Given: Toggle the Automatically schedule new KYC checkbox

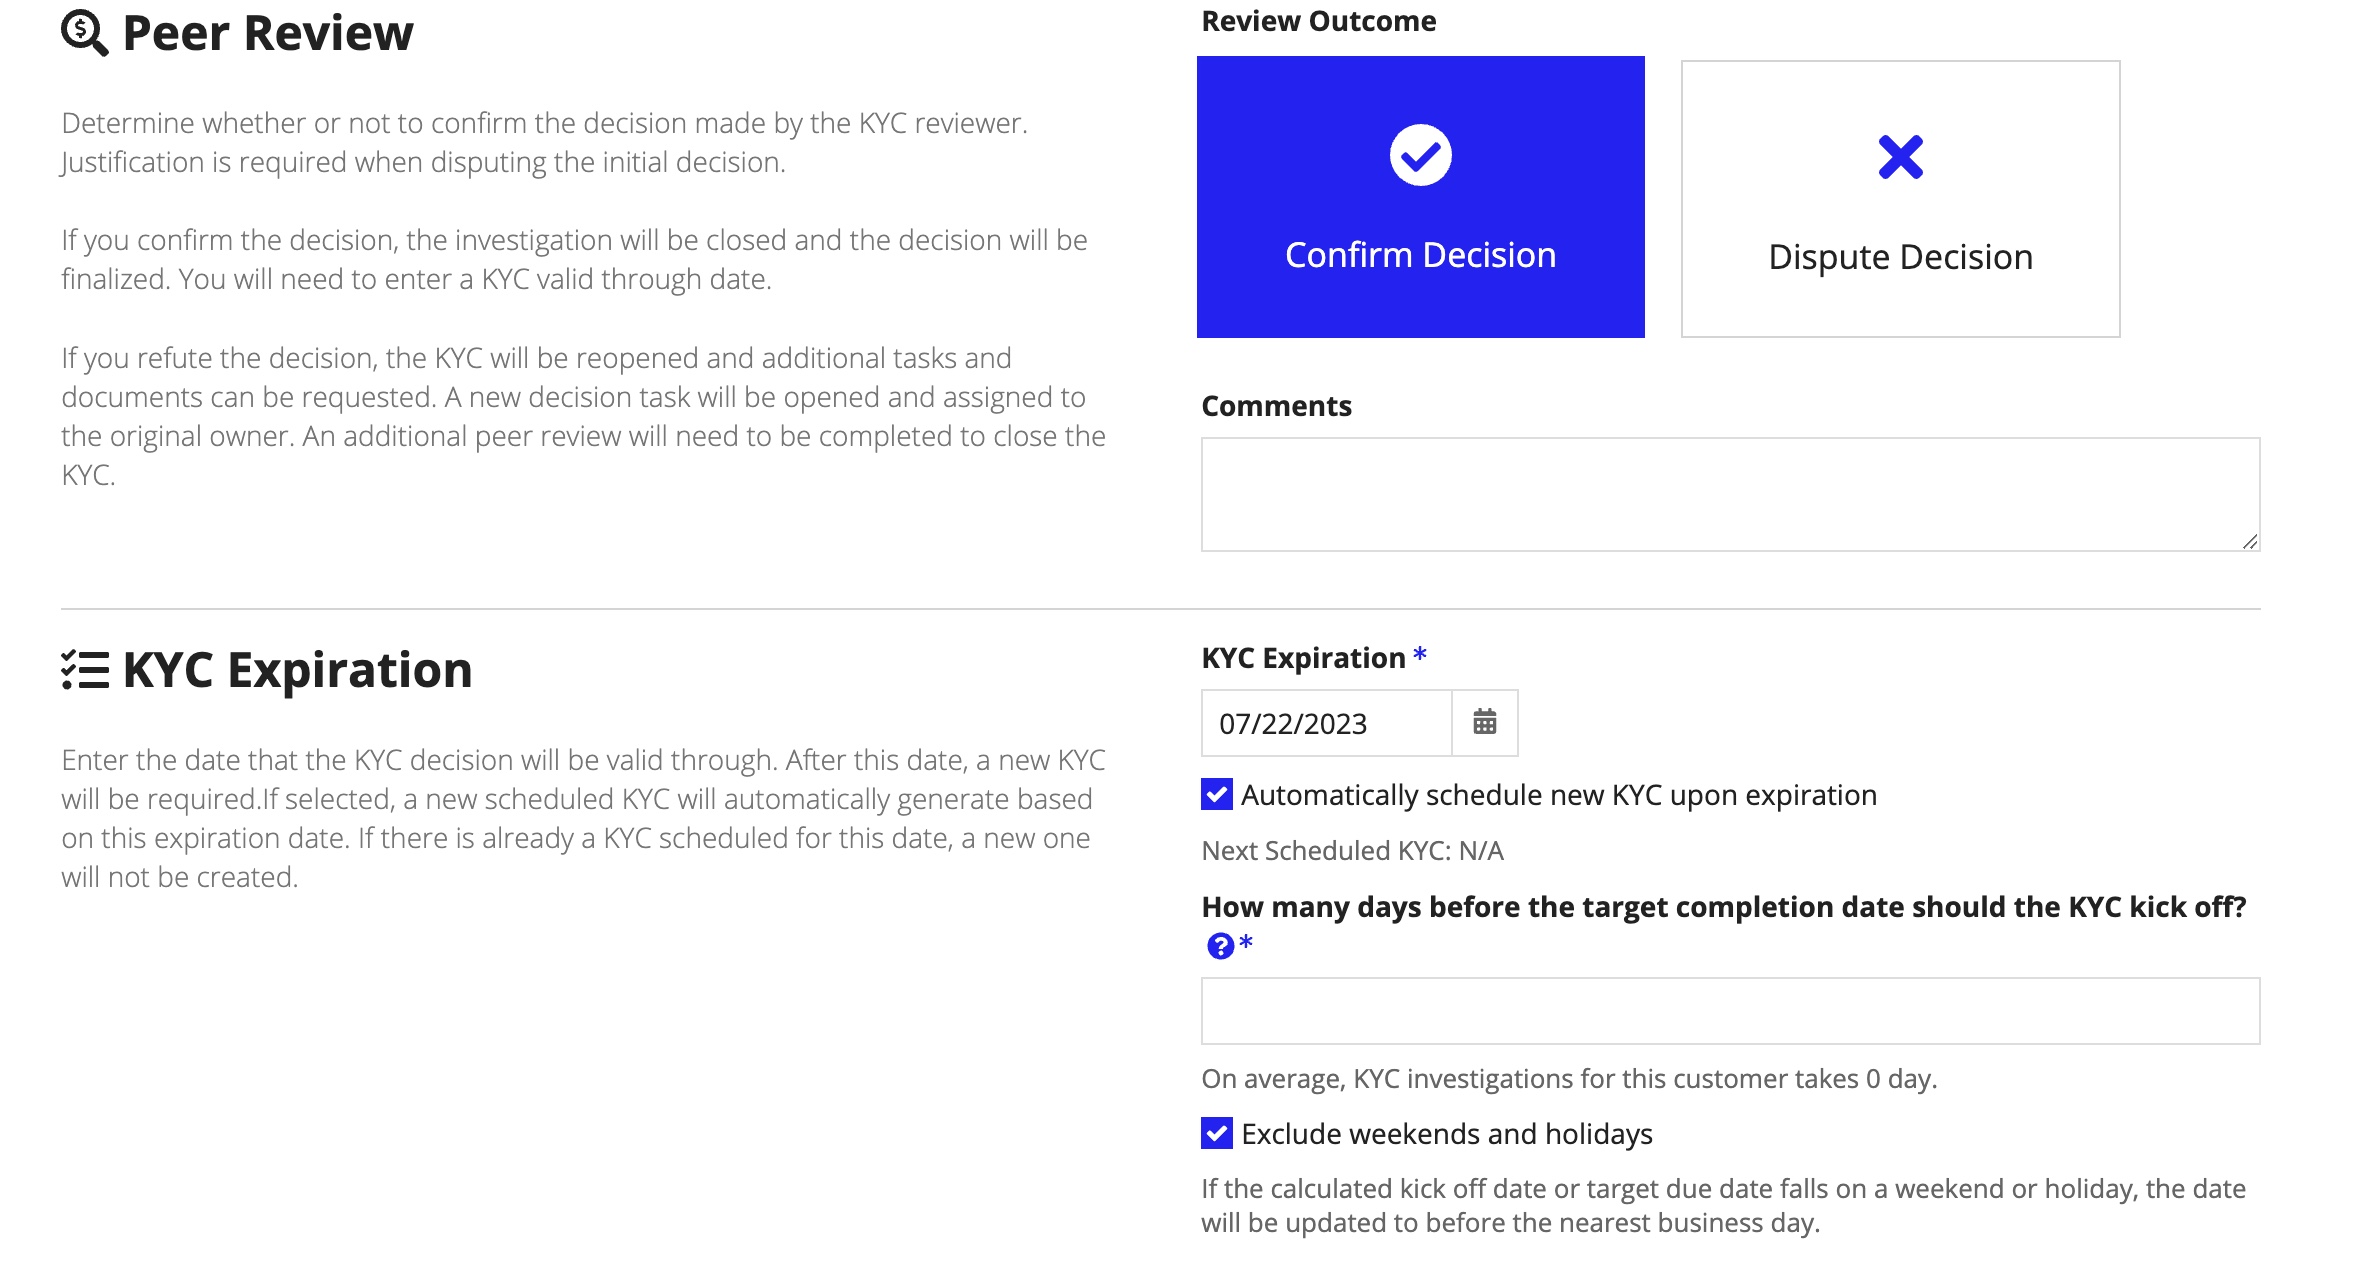Looking at the screenshot, I should pos(1216,794).
